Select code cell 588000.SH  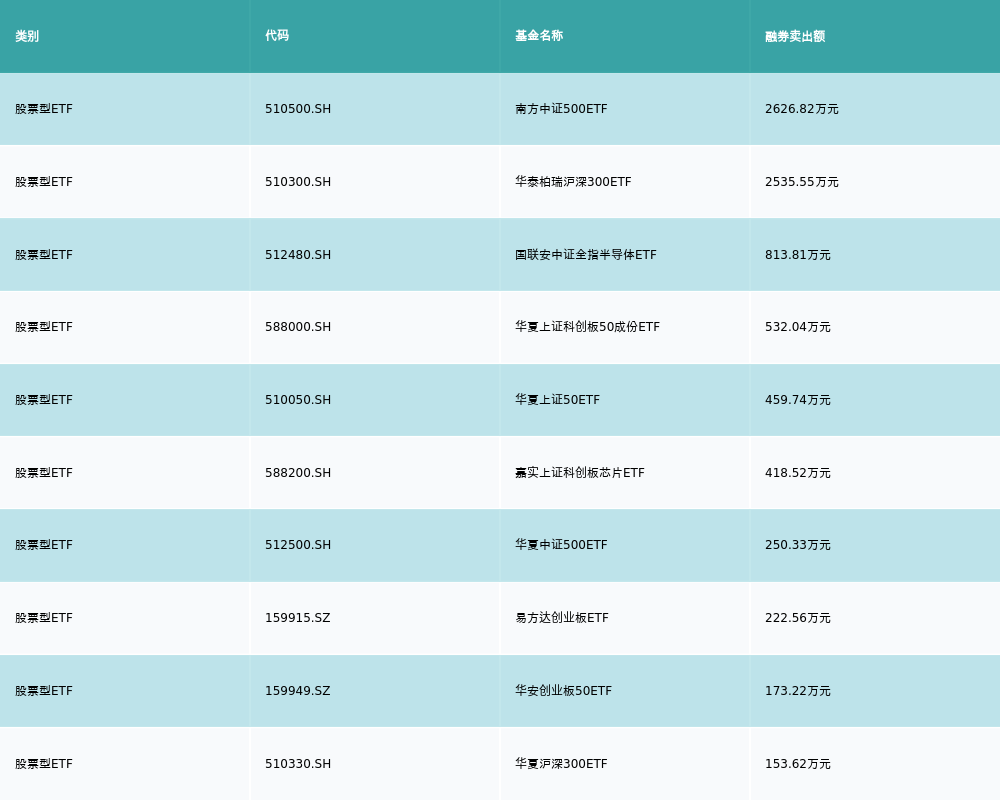click(298, 327)
